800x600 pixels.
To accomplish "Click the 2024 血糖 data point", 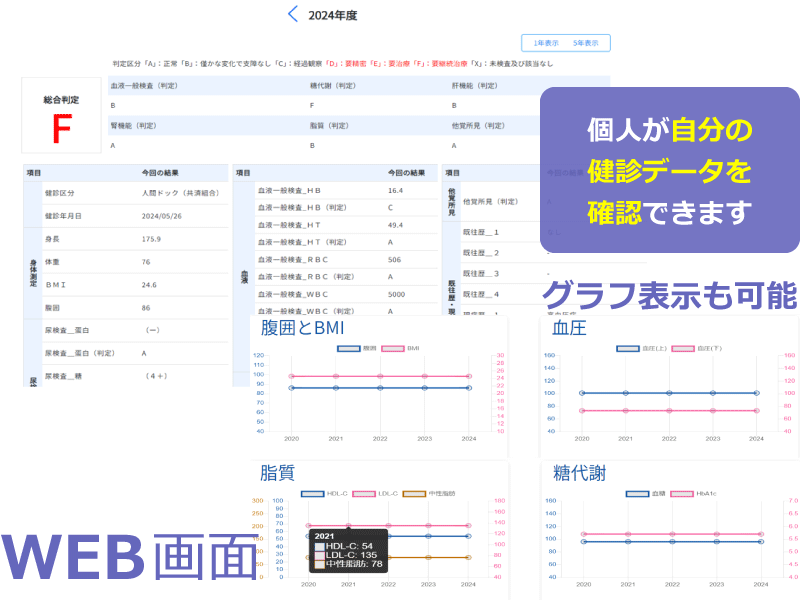I will coord(760,541).
